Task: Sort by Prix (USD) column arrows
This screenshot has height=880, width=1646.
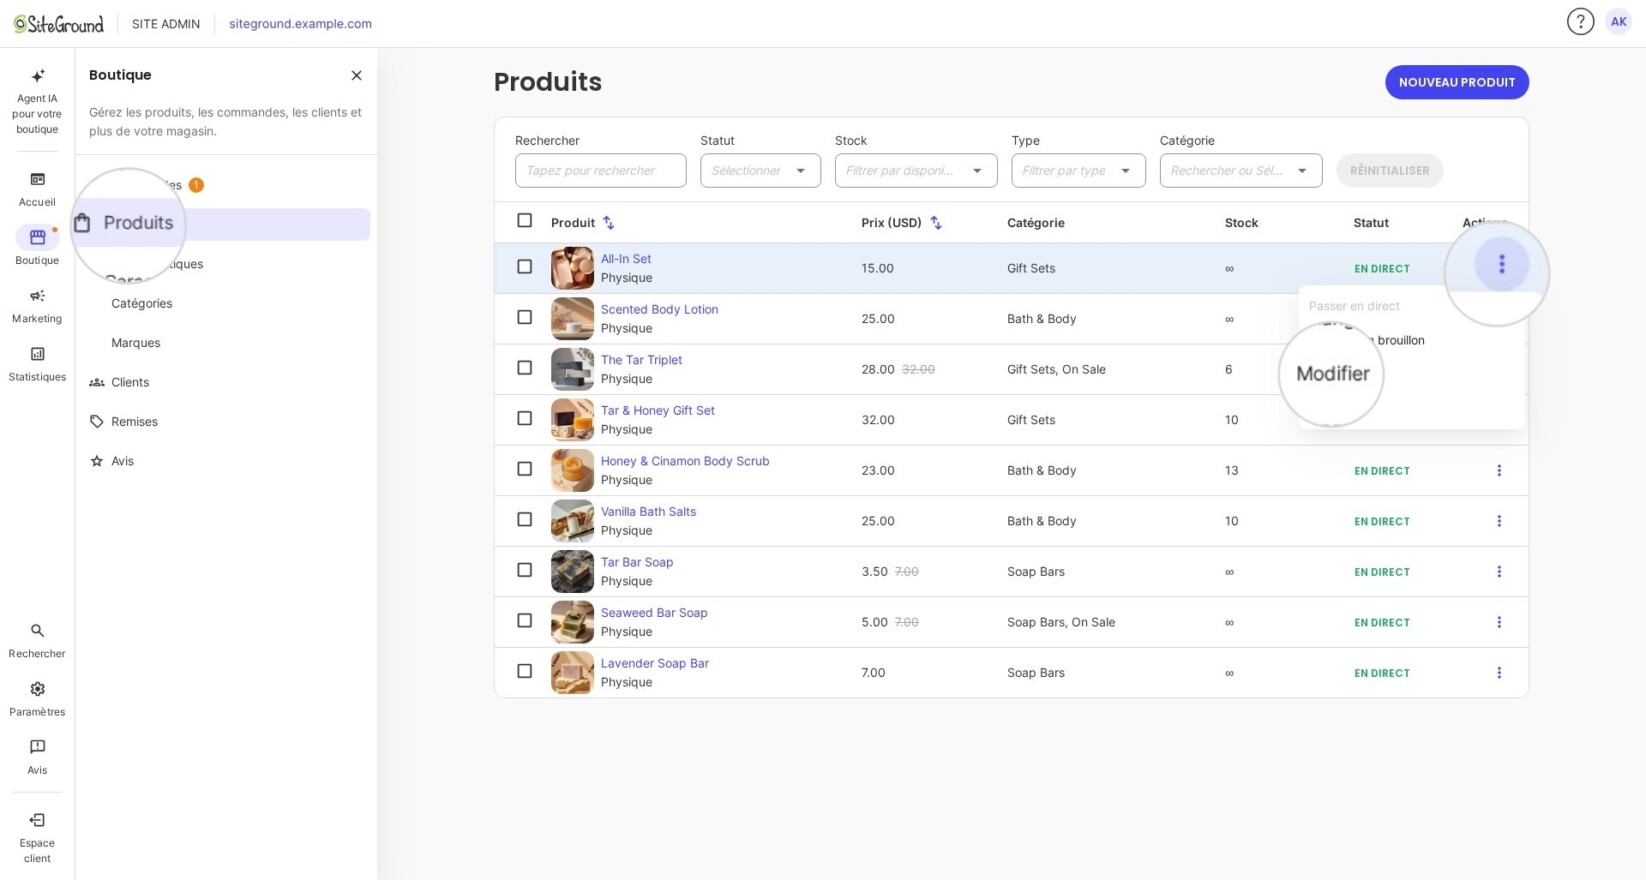Action: tap(936, 223)
